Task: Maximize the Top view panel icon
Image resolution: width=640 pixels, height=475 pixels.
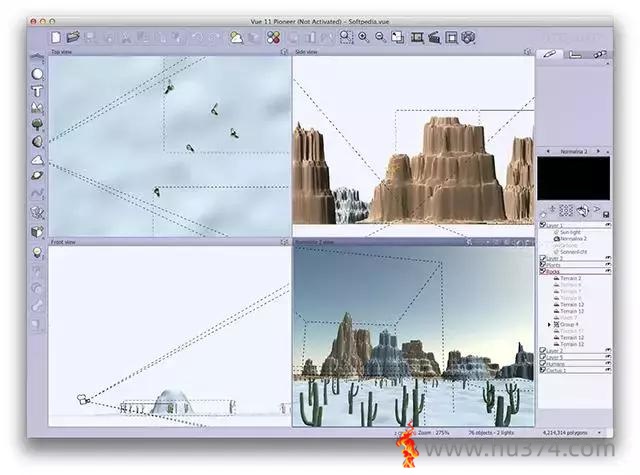Action: (284, 52)
